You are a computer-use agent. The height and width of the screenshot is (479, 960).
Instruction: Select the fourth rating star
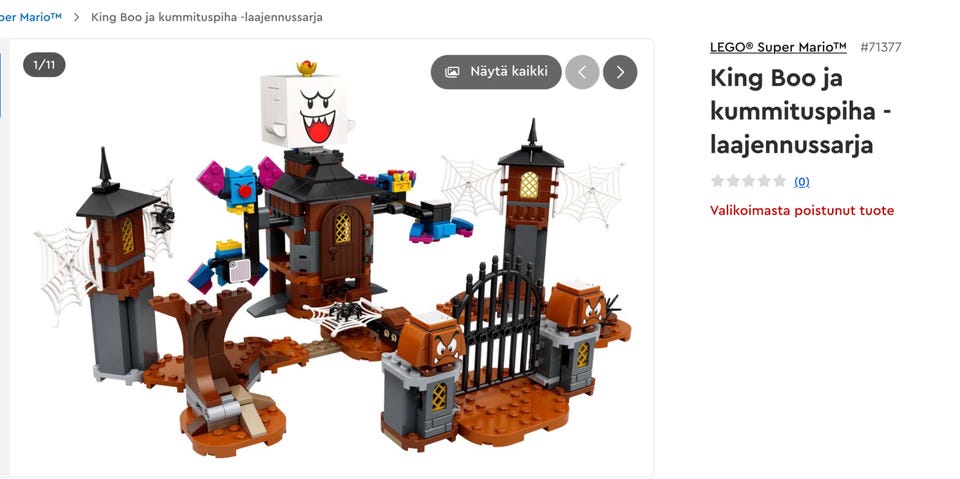[763, 181]
